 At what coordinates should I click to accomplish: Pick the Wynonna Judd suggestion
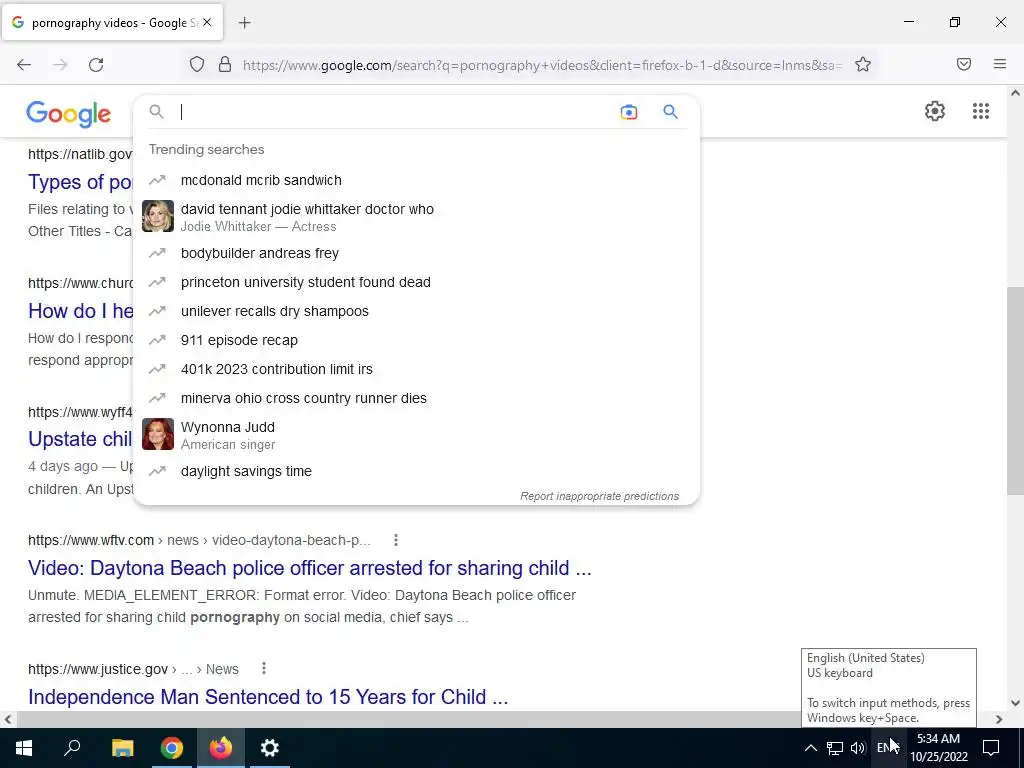click(x=416, y=435)
